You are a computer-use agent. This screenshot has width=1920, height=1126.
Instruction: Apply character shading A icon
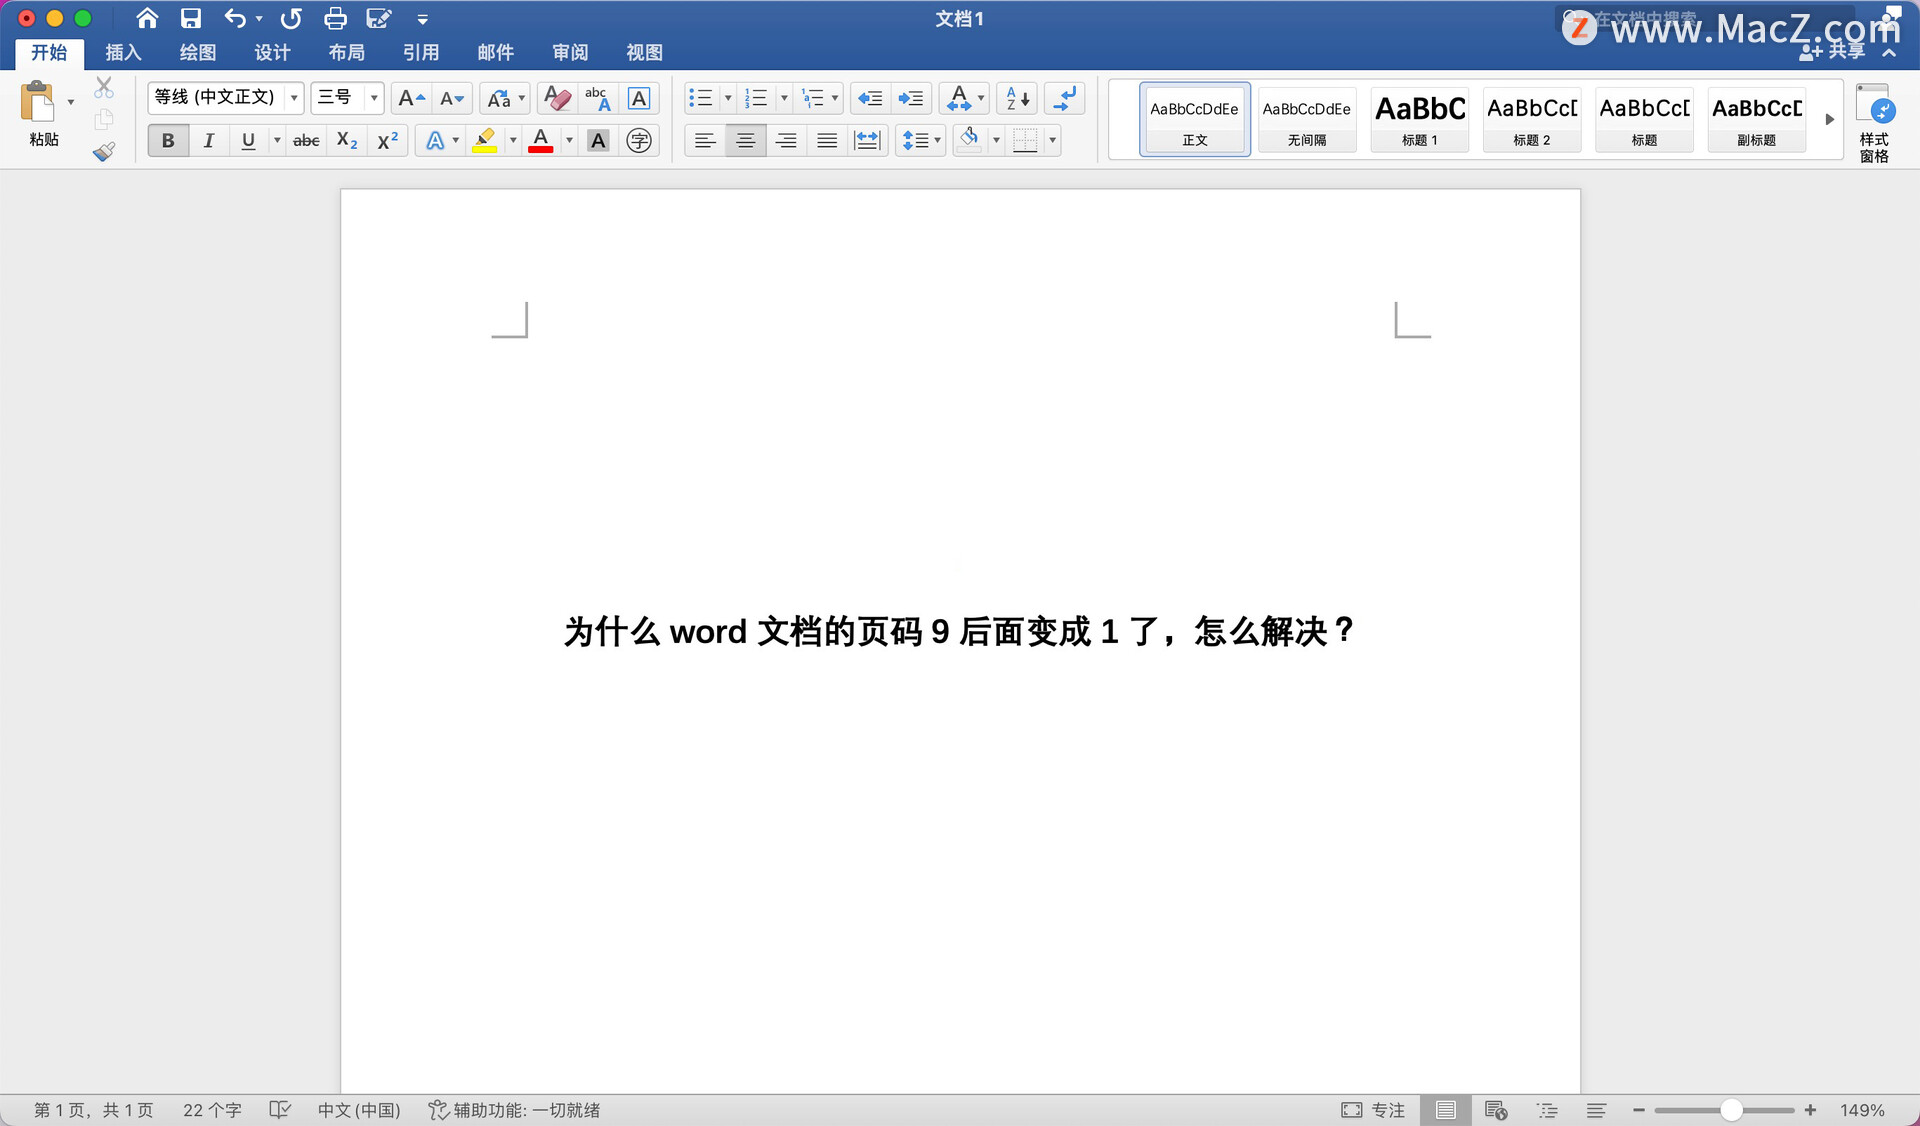[x=598, y=141]
